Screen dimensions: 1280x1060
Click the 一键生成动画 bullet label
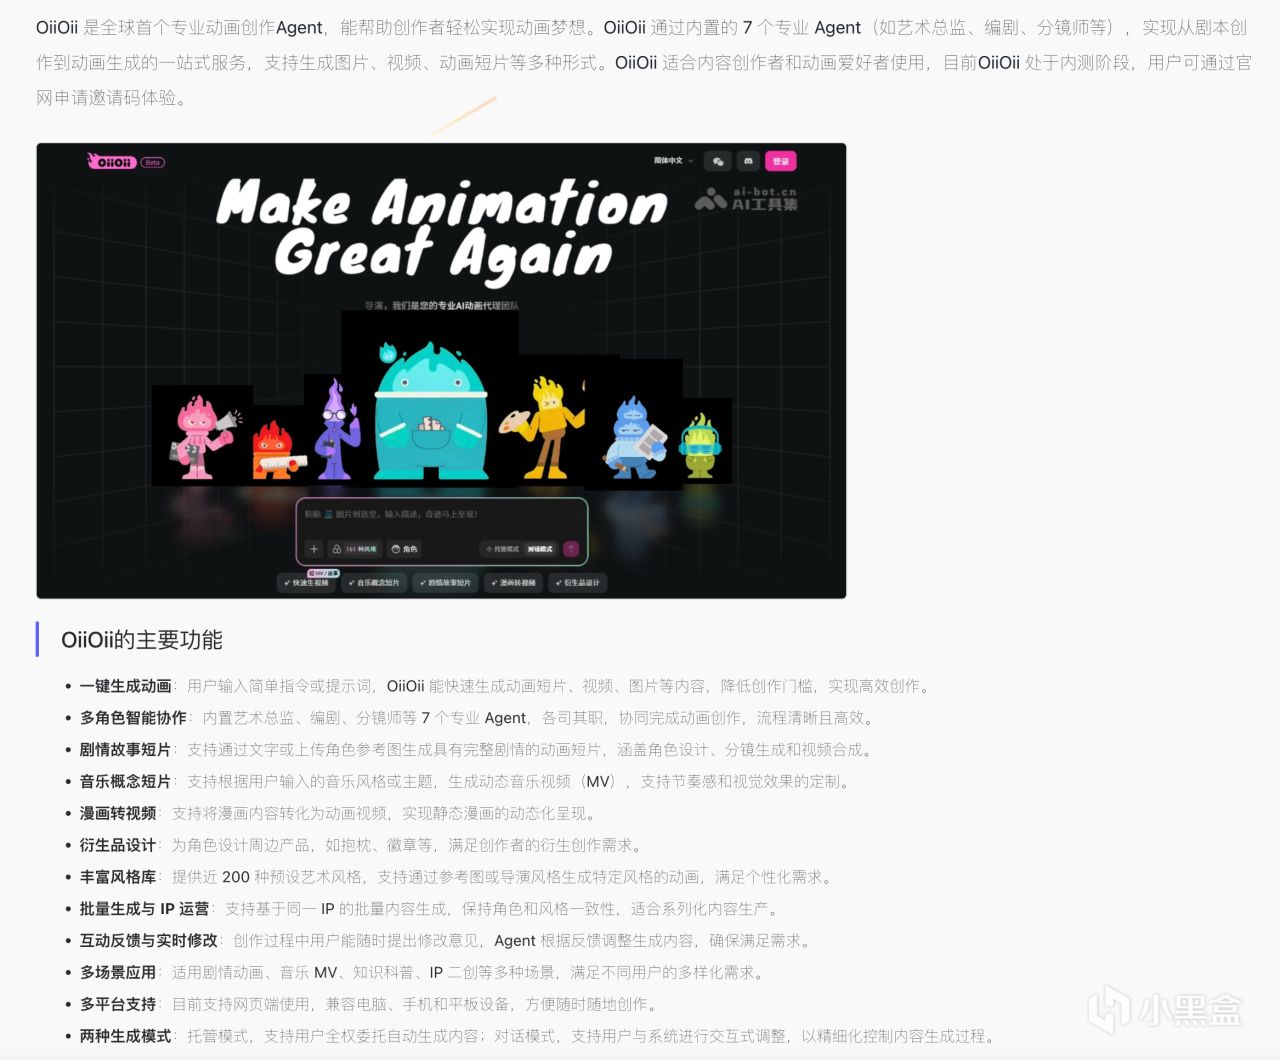click(x=126, y=686)
